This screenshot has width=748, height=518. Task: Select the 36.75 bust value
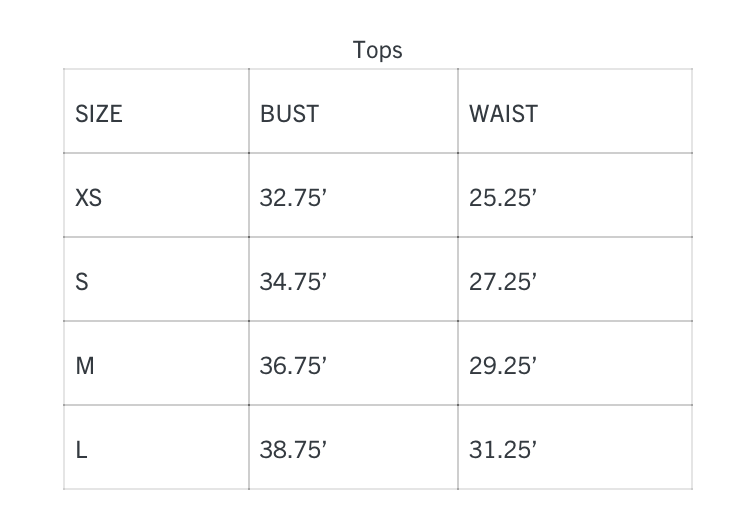click(x=293, y=366)
